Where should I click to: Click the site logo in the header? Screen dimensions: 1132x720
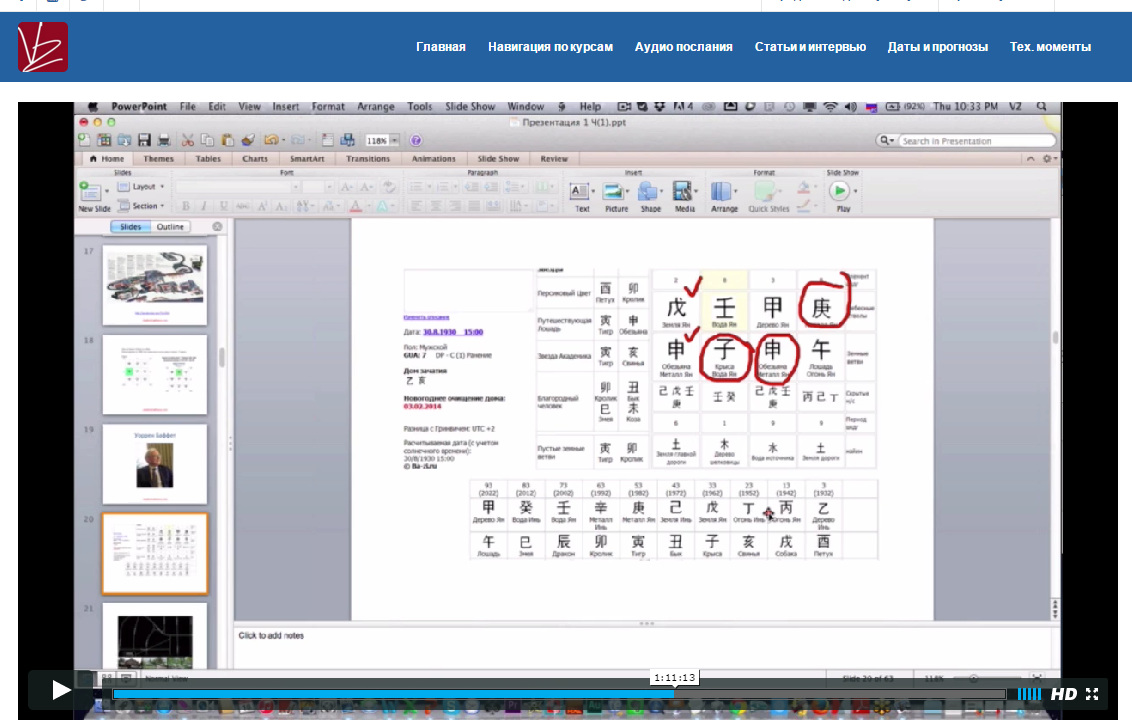pyautogui.click(x=43, y=47)
